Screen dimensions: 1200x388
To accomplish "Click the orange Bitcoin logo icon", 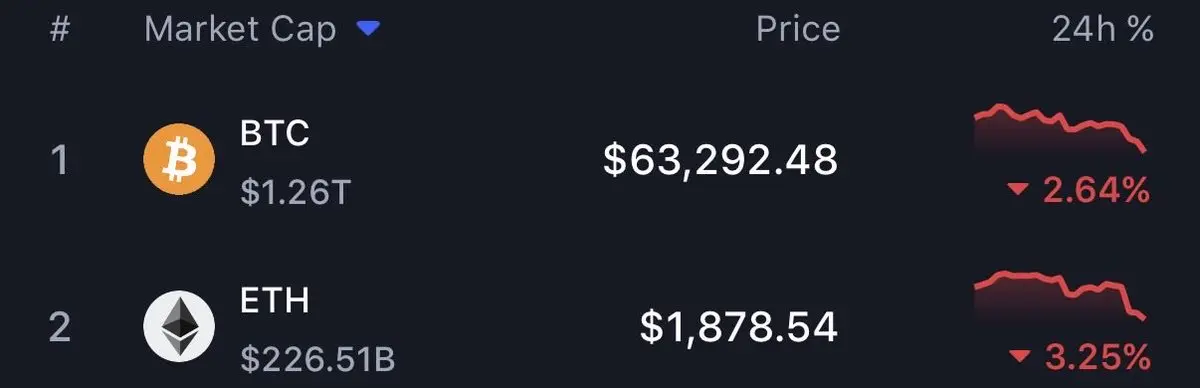I will [x=179, y=160].
